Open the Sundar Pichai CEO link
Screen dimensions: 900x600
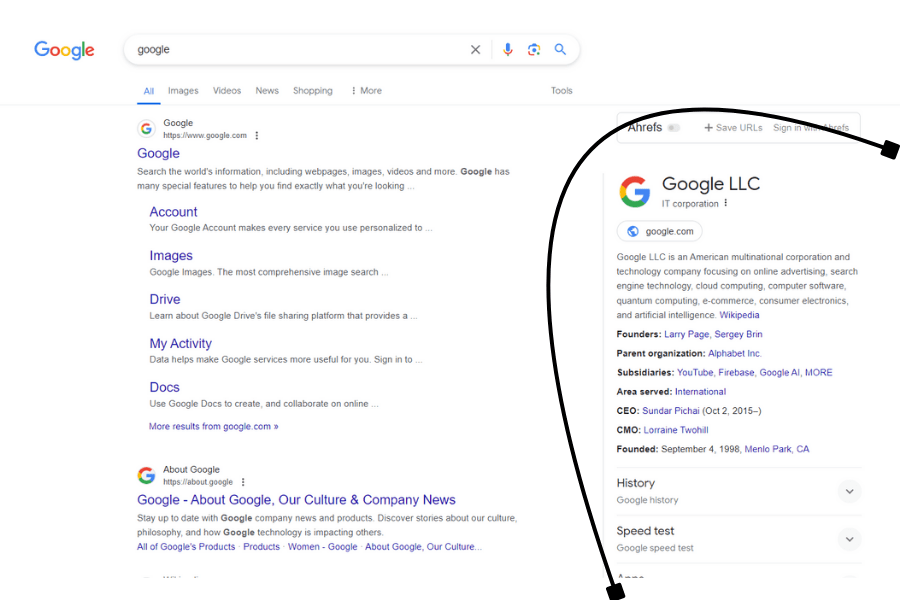coord(671,411)
